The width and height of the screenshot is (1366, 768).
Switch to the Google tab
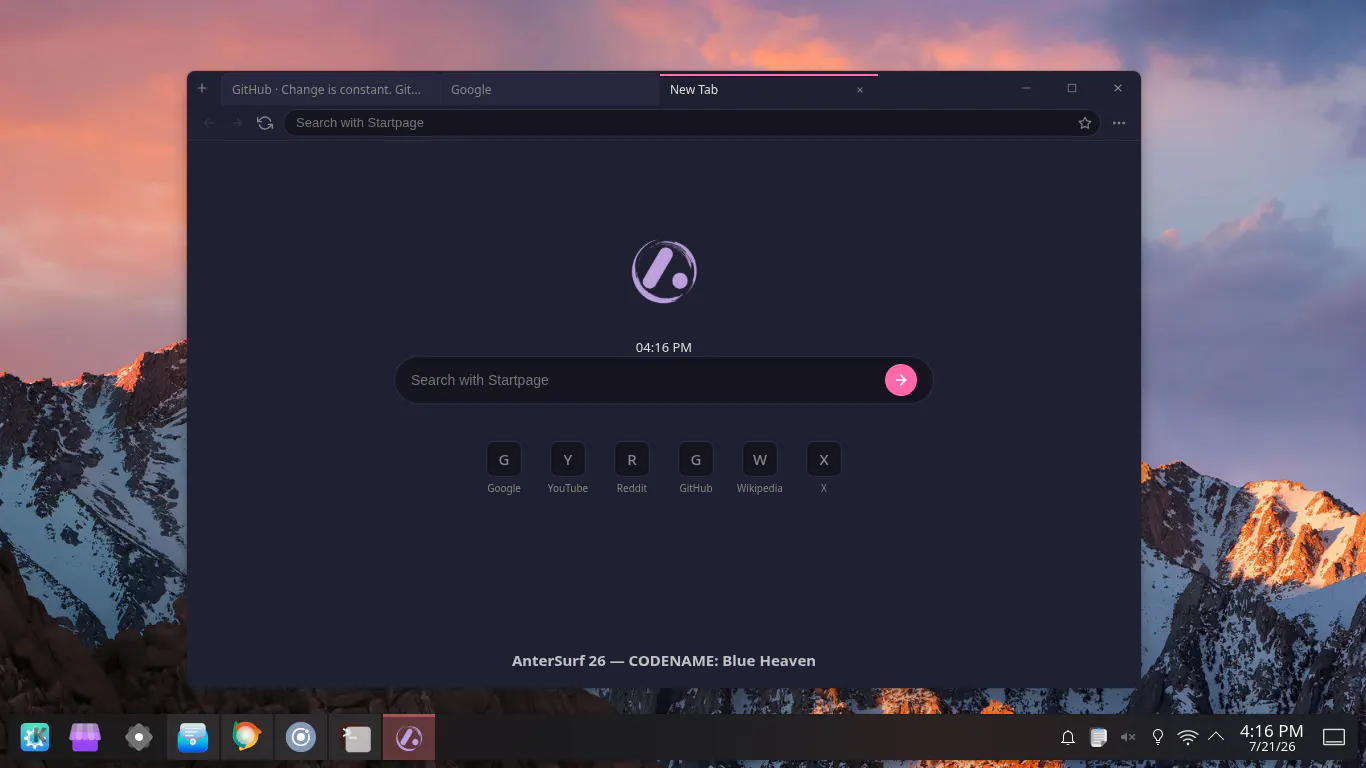coord(549,89)
